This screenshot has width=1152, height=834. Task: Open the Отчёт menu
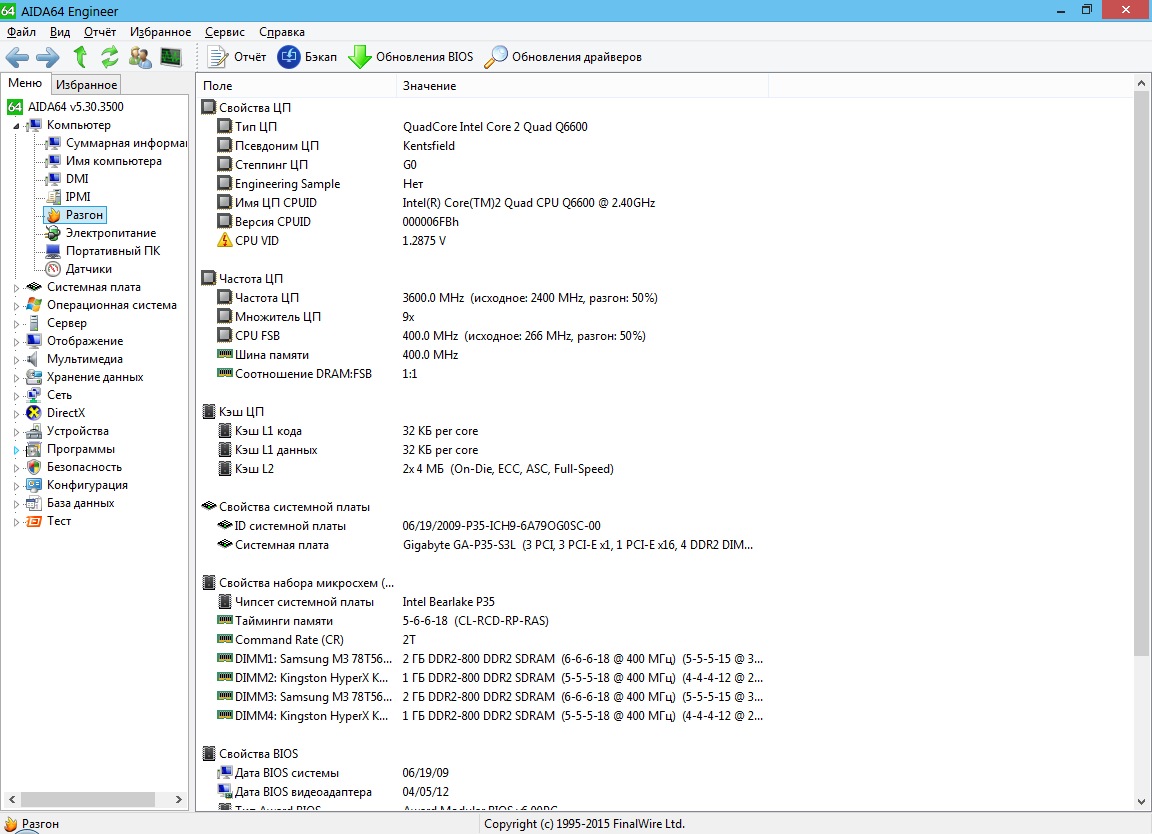[100, 32]
